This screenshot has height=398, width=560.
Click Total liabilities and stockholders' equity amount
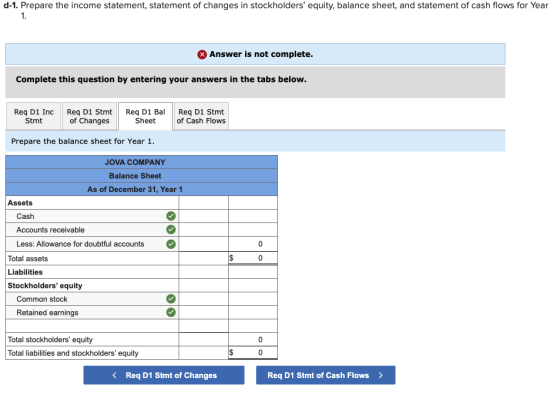(x=253, y=353)
